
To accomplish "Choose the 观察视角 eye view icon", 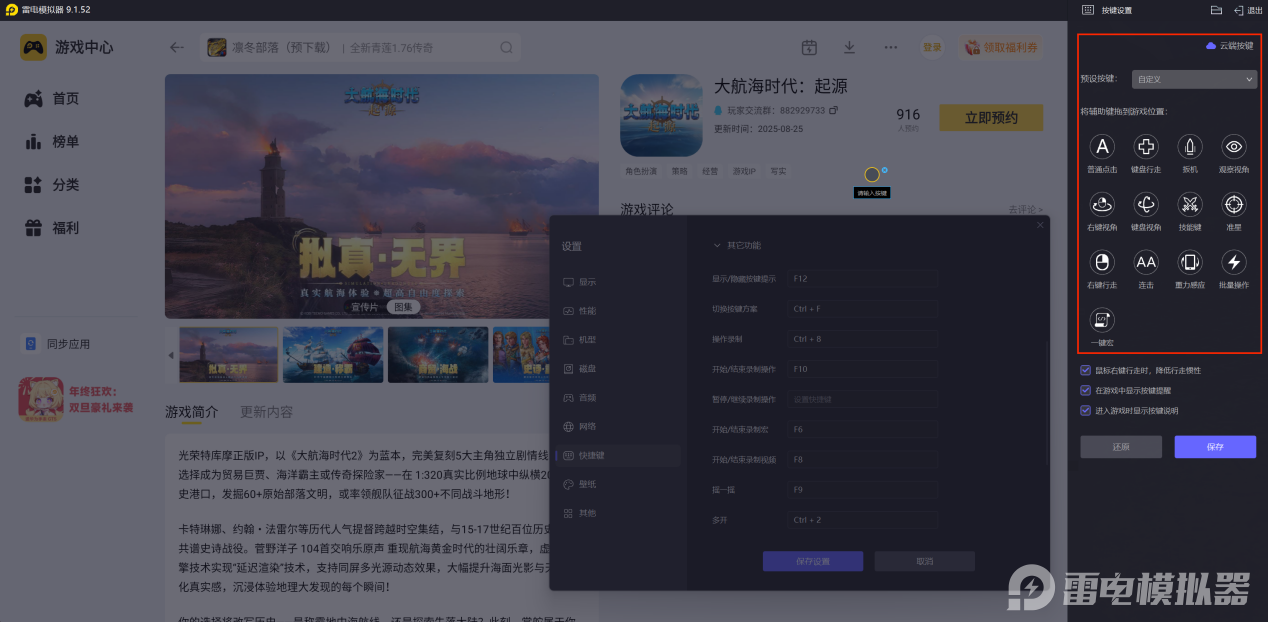I will coord(1234,148).
